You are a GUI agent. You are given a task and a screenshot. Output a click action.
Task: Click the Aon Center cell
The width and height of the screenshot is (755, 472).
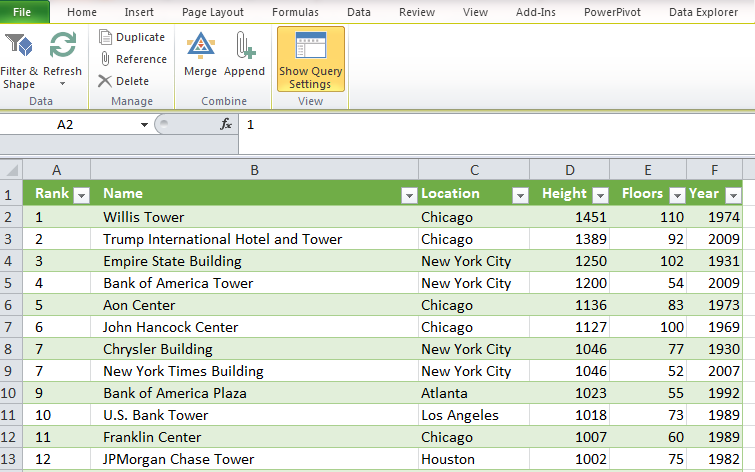click(254, 305)
